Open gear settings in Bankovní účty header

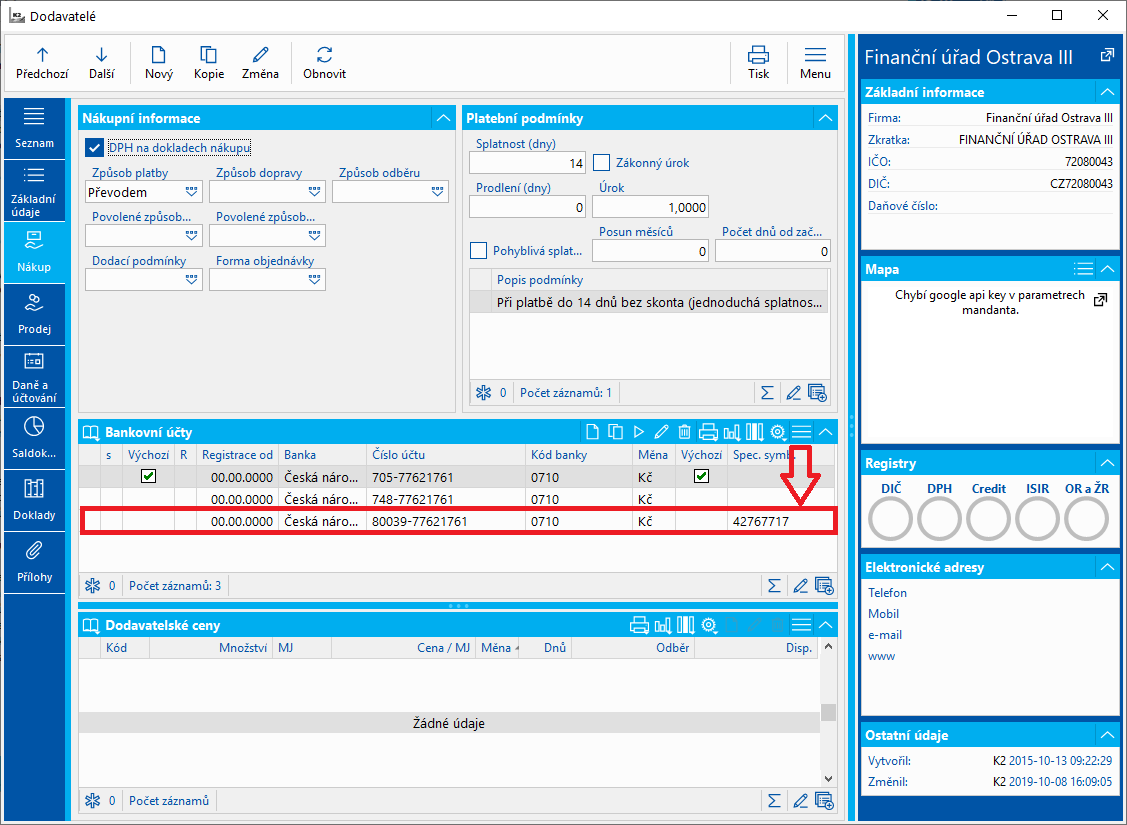click(778, 432)
